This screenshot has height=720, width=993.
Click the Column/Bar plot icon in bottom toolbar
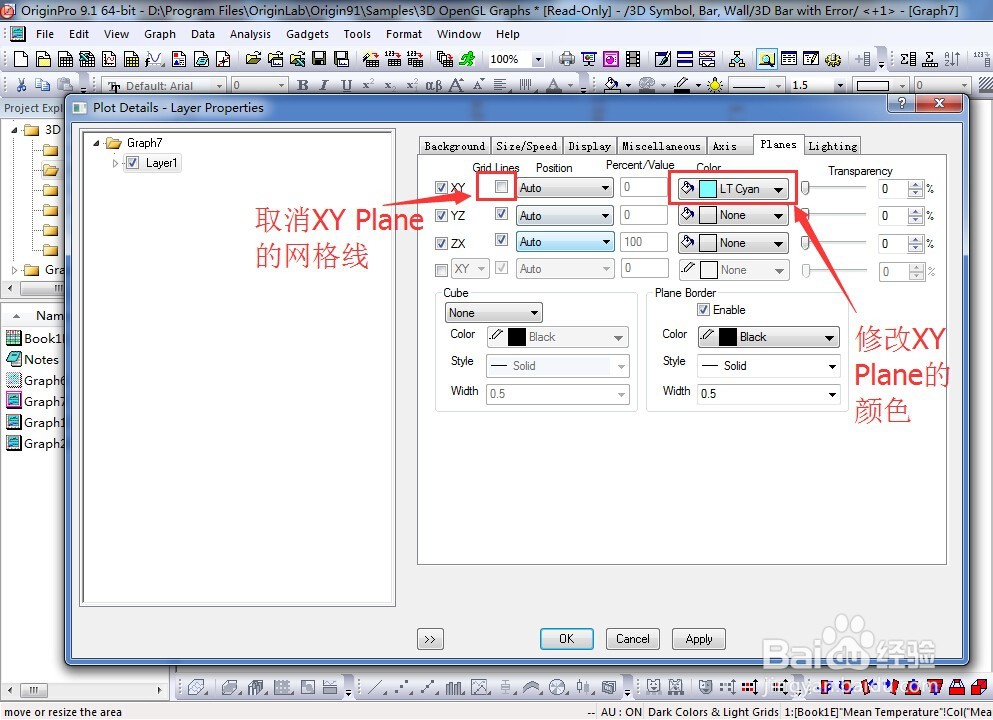click(x=454, y=687)
